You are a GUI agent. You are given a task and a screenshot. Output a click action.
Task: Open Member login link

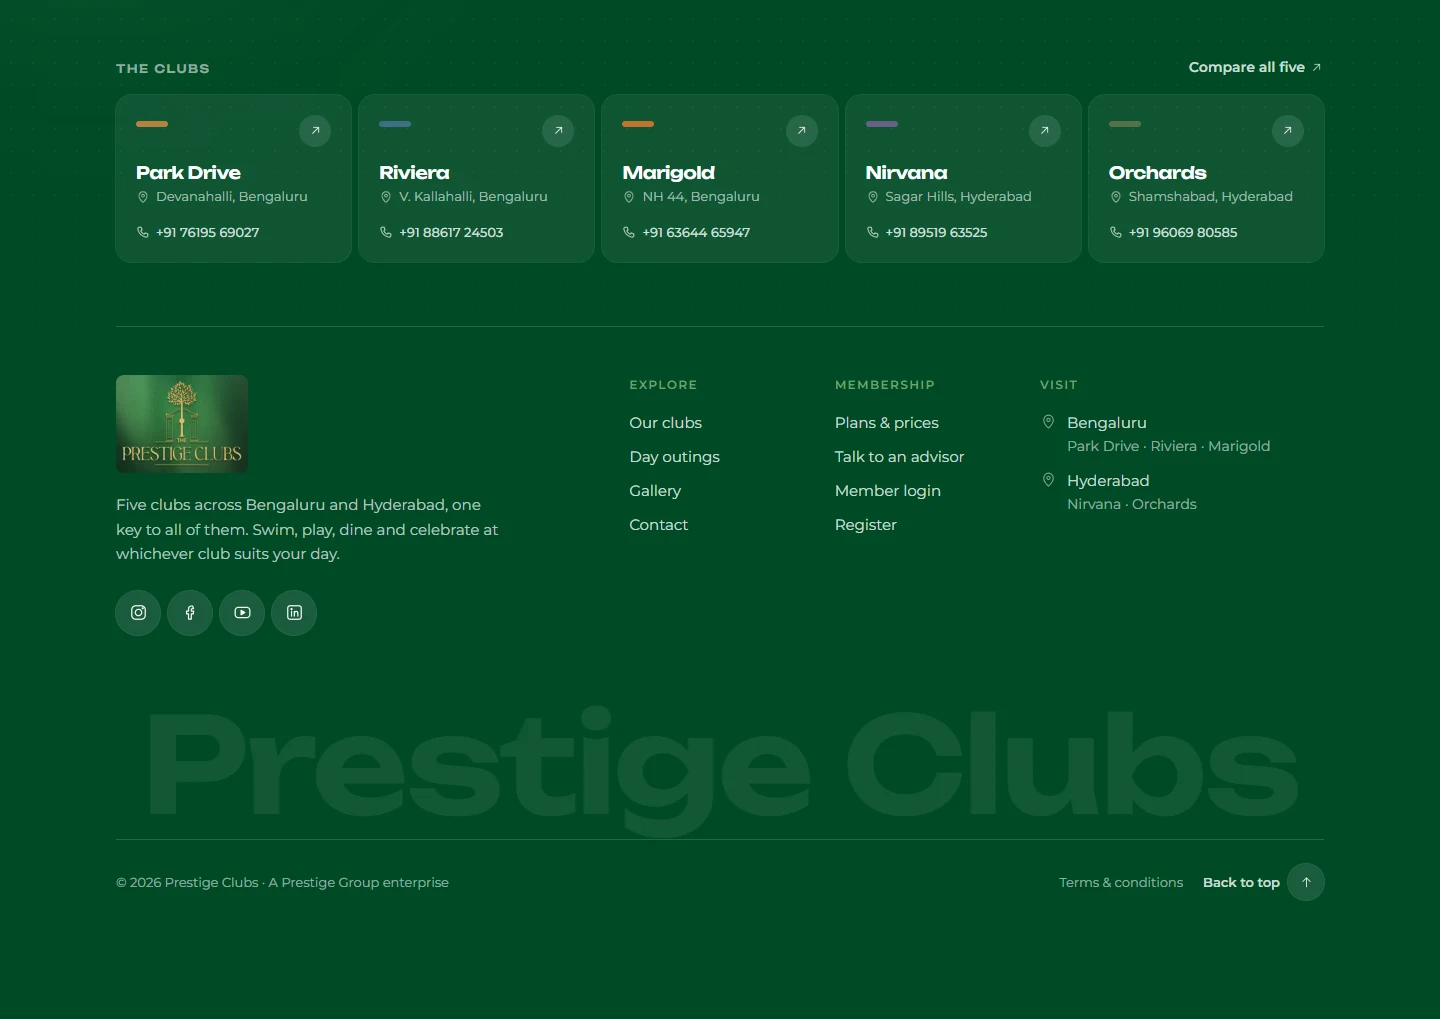pyautogui.click(x=888, y=491)
